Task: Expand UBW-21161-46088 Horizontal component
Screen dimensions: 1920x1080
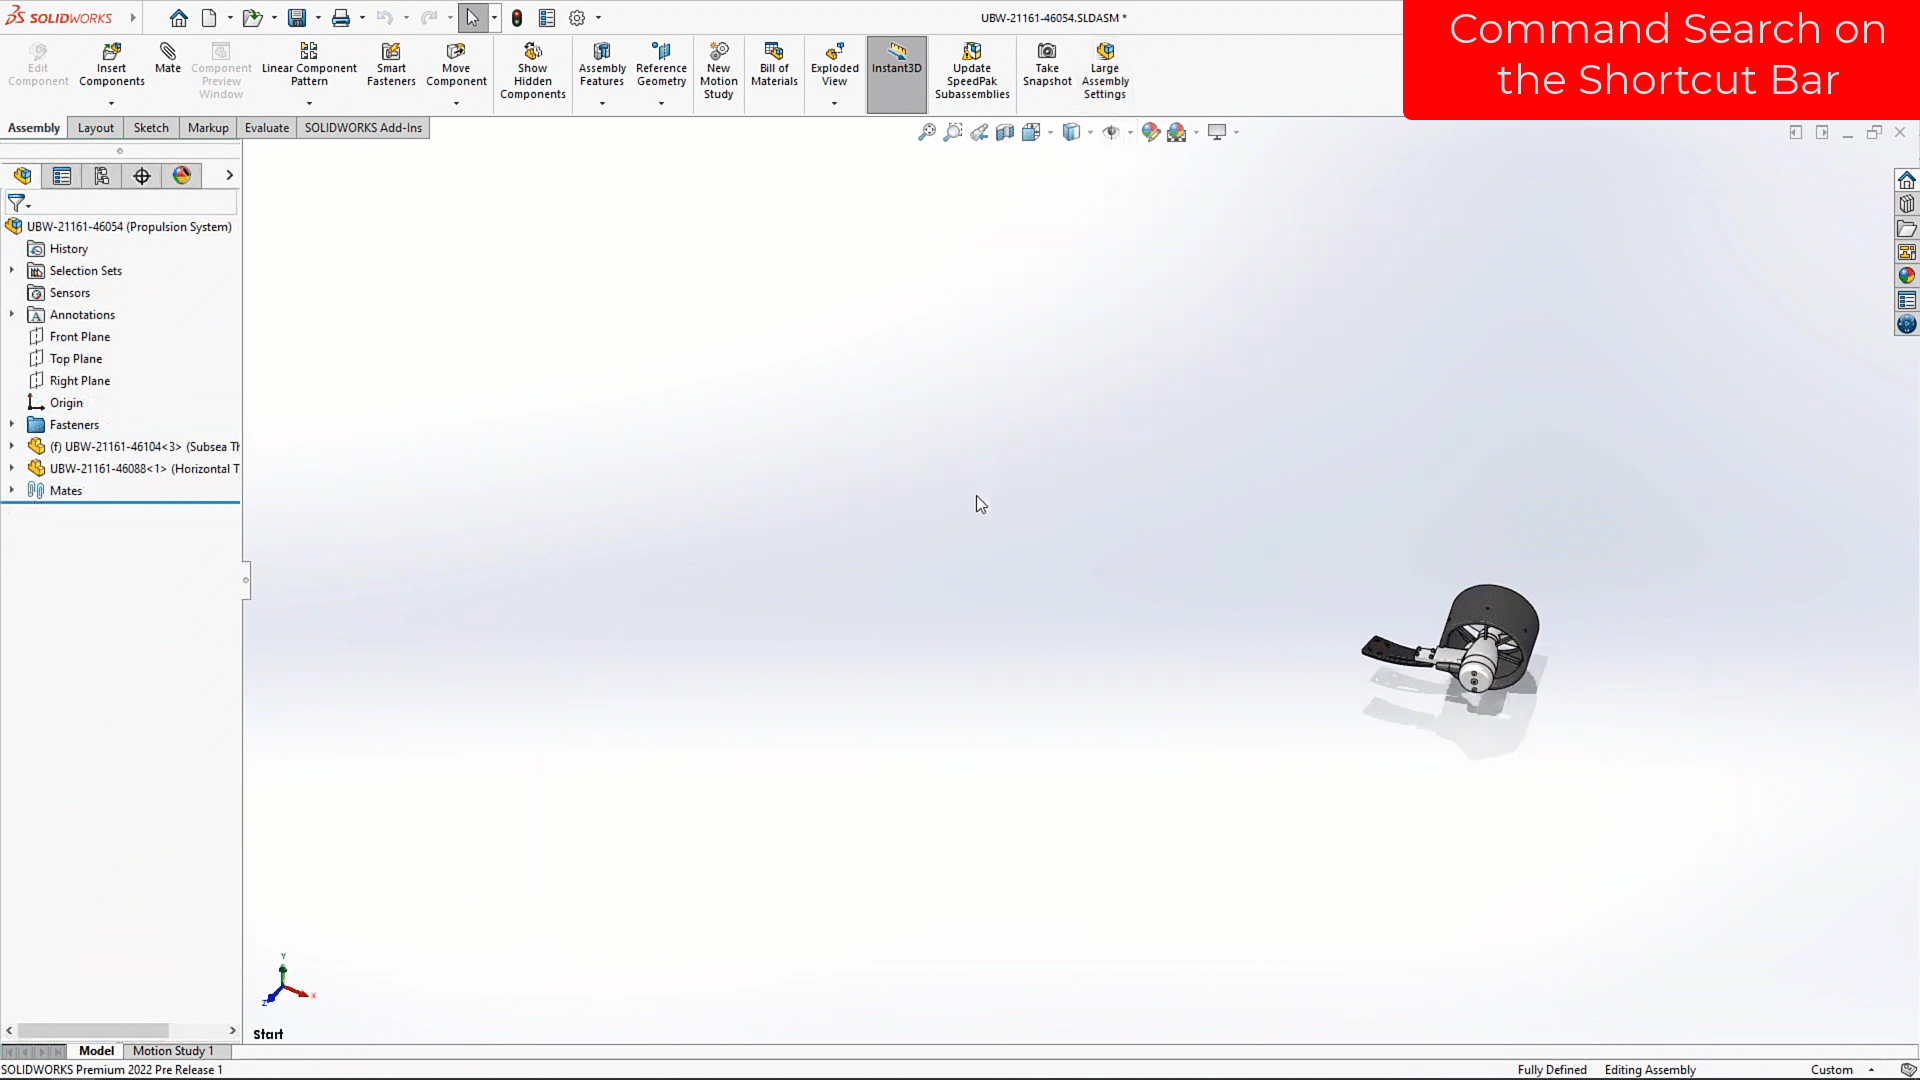Action: (x=12, y=468)
